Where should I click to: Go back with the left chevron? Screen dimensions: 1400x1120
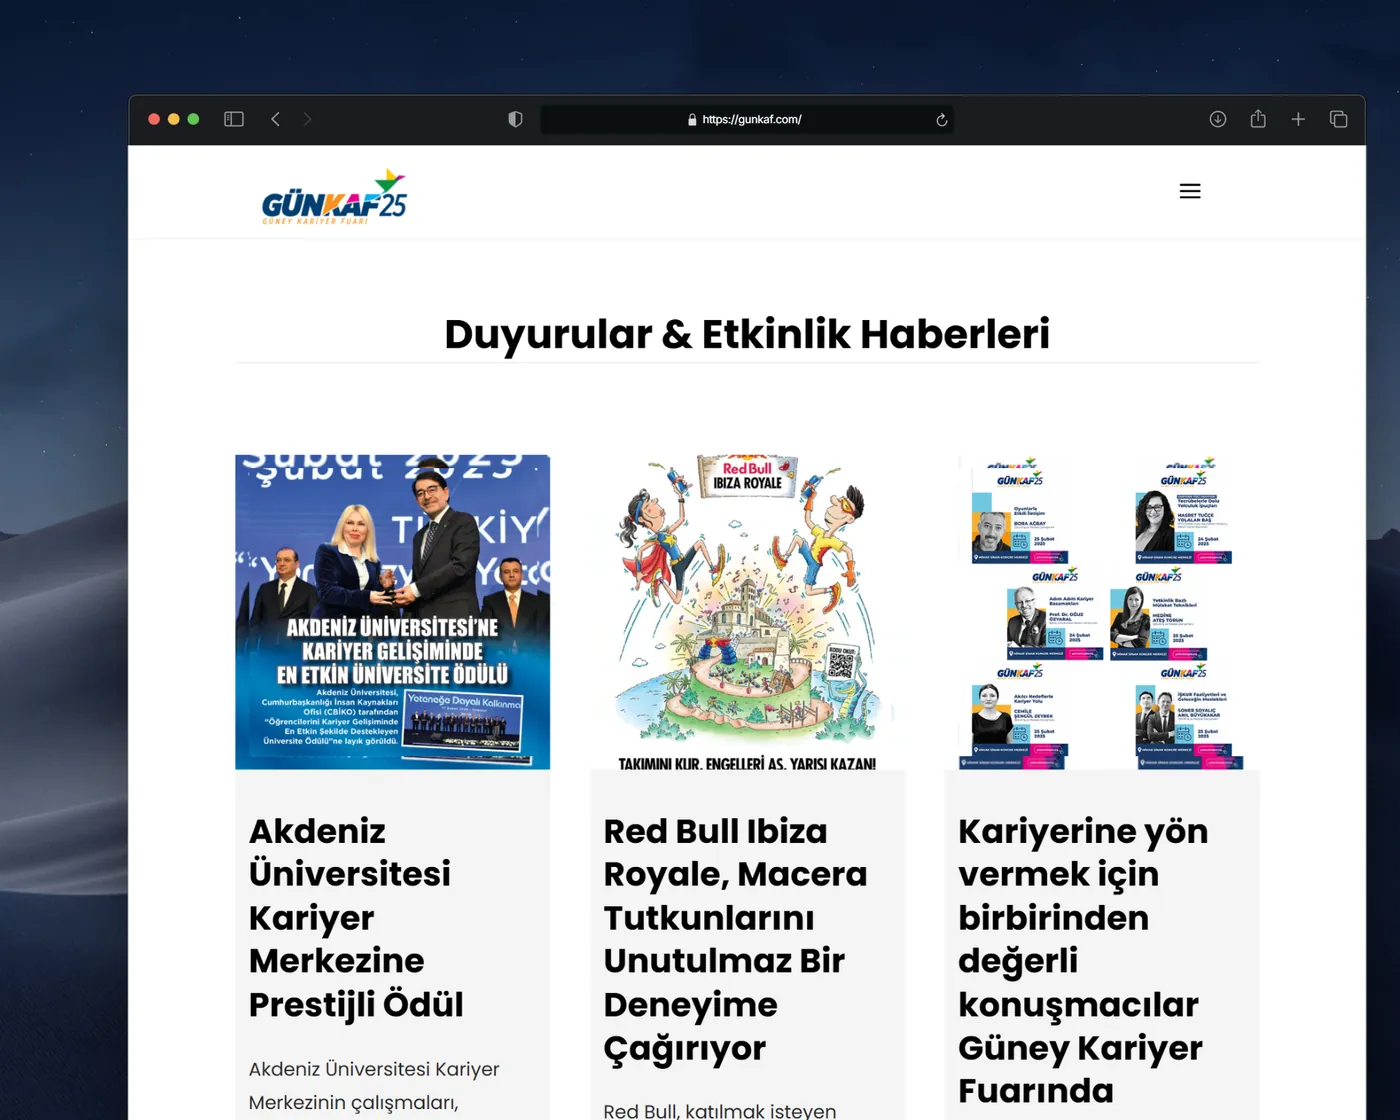point(275,119)
